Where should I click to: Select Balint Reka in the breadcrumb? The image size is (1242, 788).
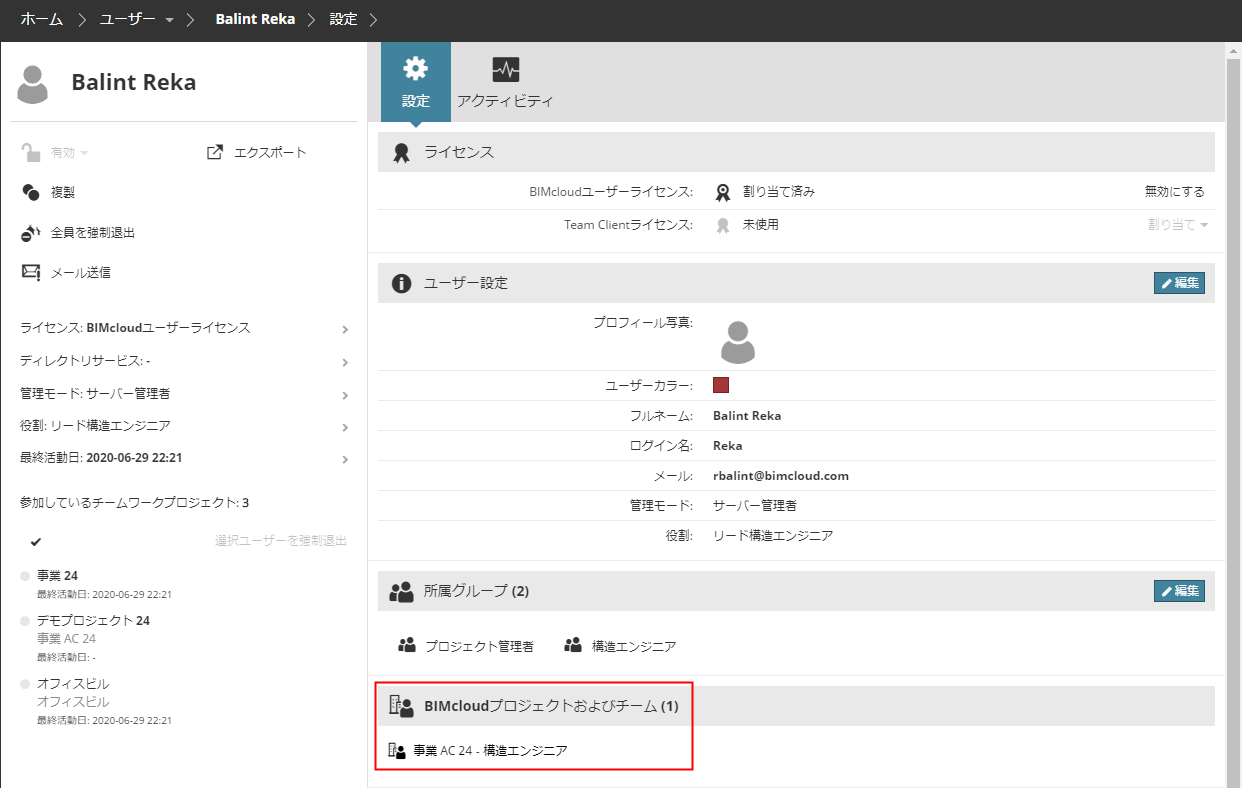click(x=255, y=19)
